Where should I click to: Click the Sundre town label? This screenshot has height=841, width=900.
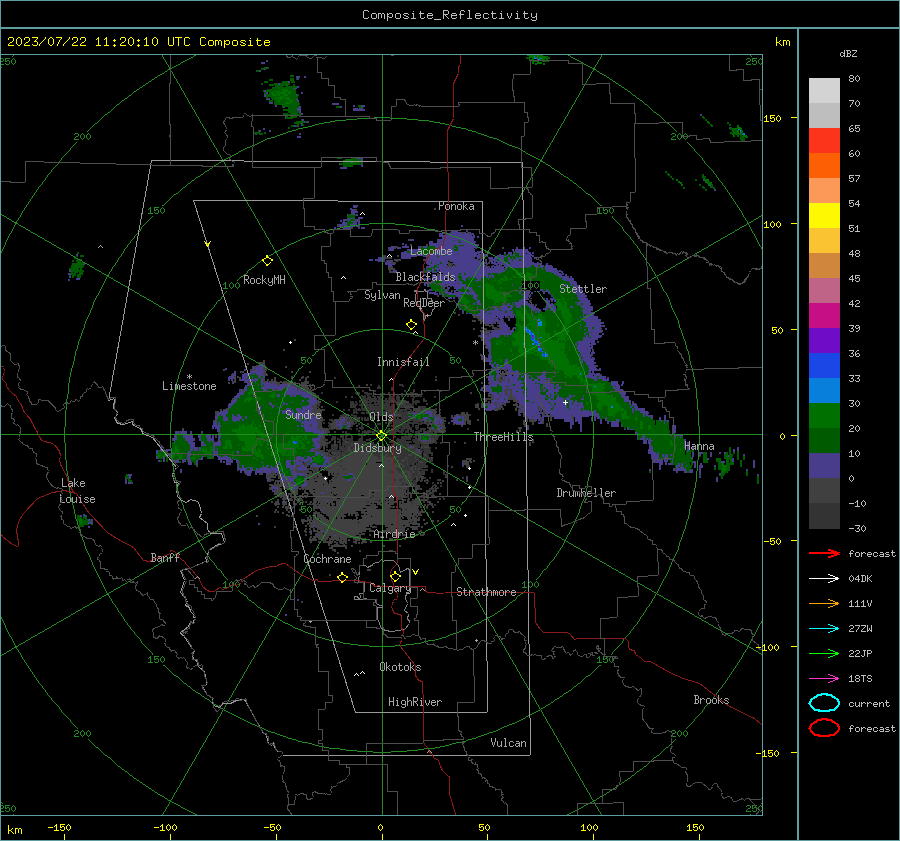point(303,415)
